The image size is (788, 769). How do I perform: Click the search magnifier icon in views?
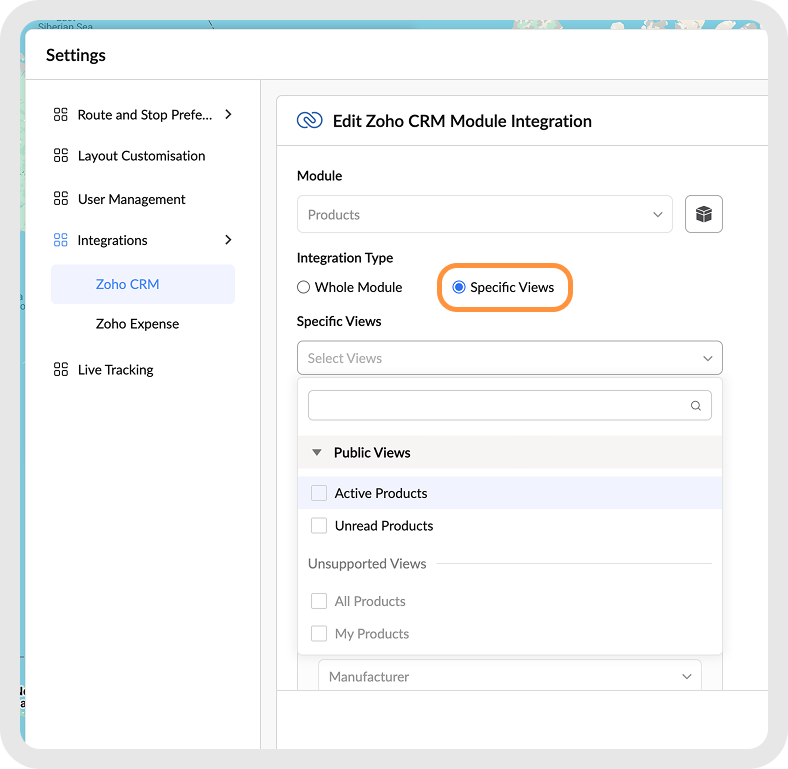tap(696, 406)
